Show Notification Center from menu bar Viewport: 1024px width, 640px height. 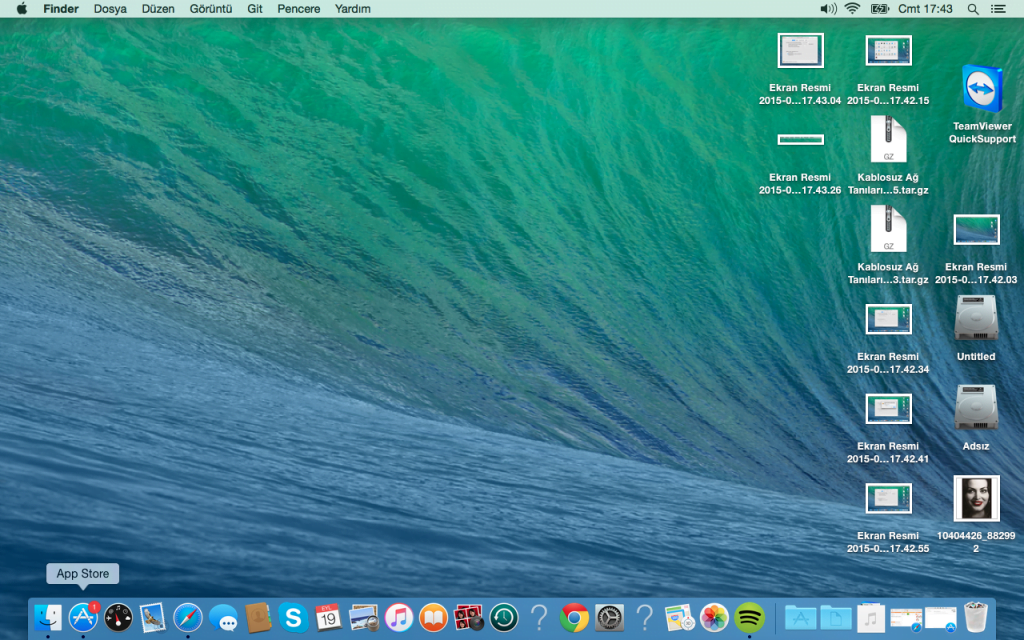[x=998, y=9]
